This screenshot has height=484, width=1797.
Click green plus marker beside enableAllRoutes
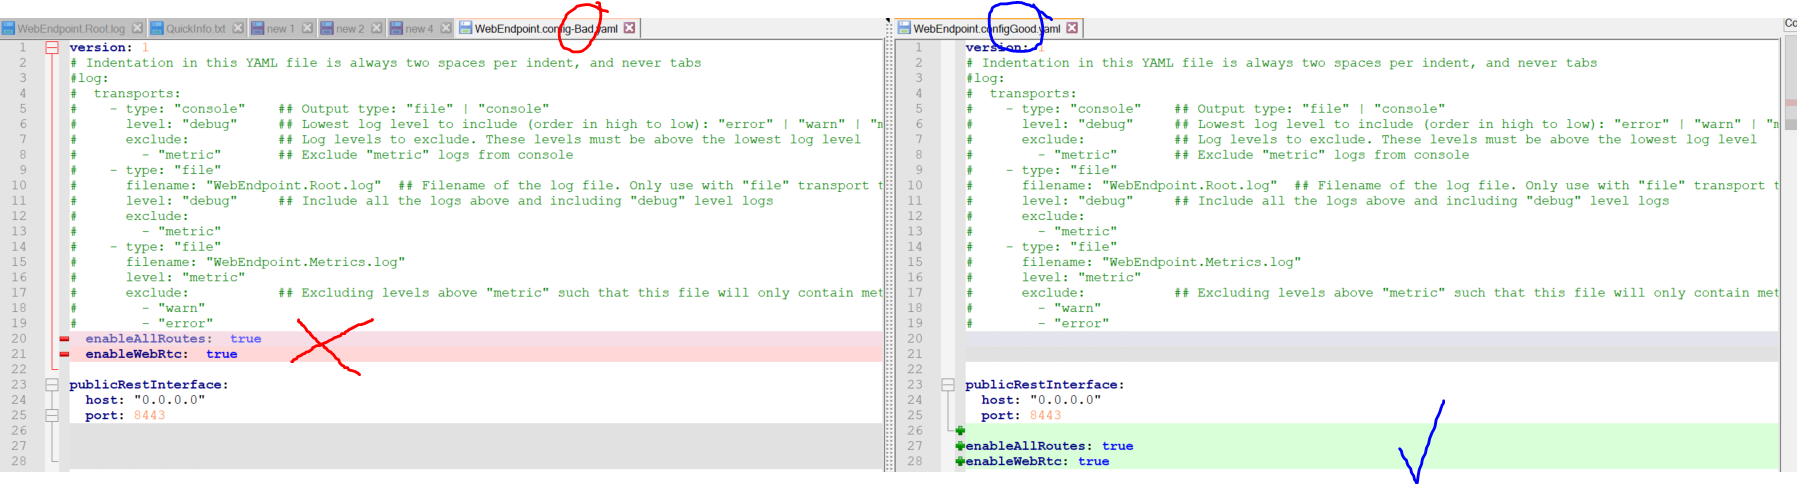coord(960,446)
